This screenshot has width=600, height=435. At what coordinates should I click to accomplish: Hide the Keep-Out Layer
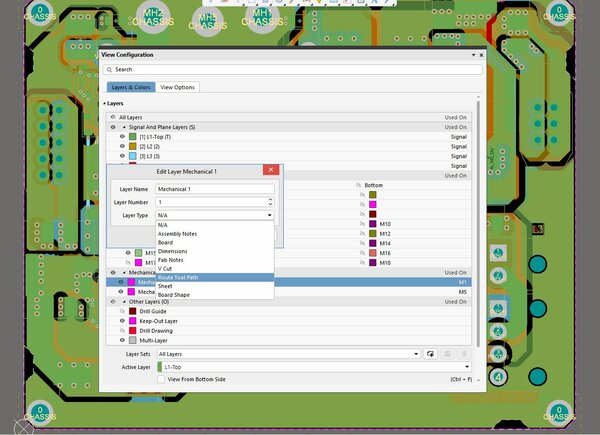point(122,321)
